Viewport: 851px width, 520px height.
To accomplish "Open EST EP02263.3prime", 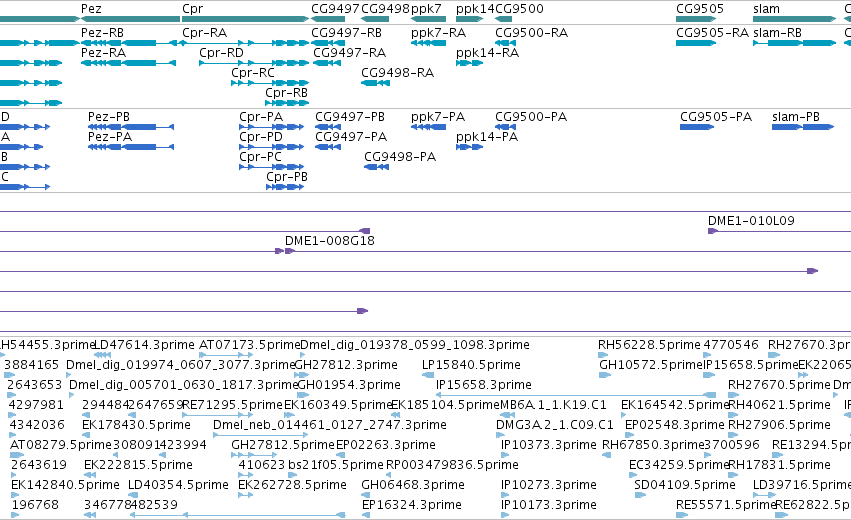I will click(386, 445).
